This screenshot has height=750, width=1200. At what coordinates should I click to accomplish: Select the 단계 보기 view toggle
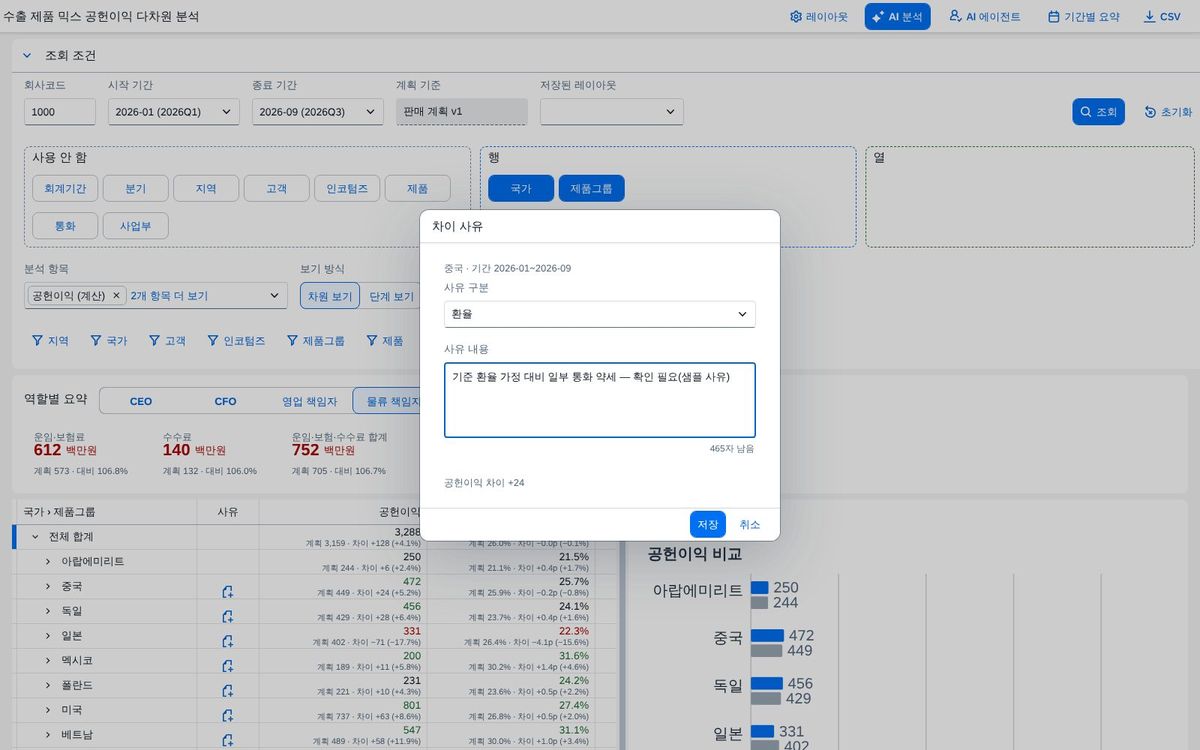pos(392,296)
